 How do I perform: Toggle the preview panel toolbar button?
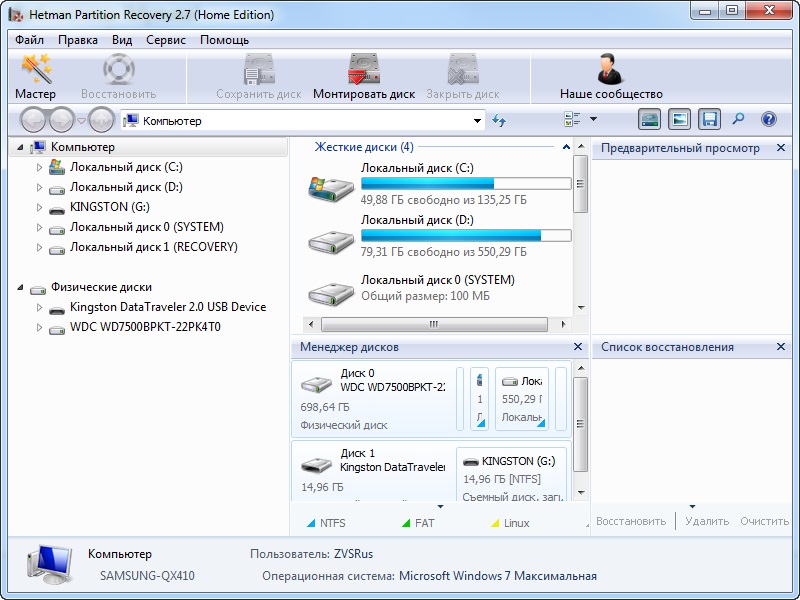point(680,120)
